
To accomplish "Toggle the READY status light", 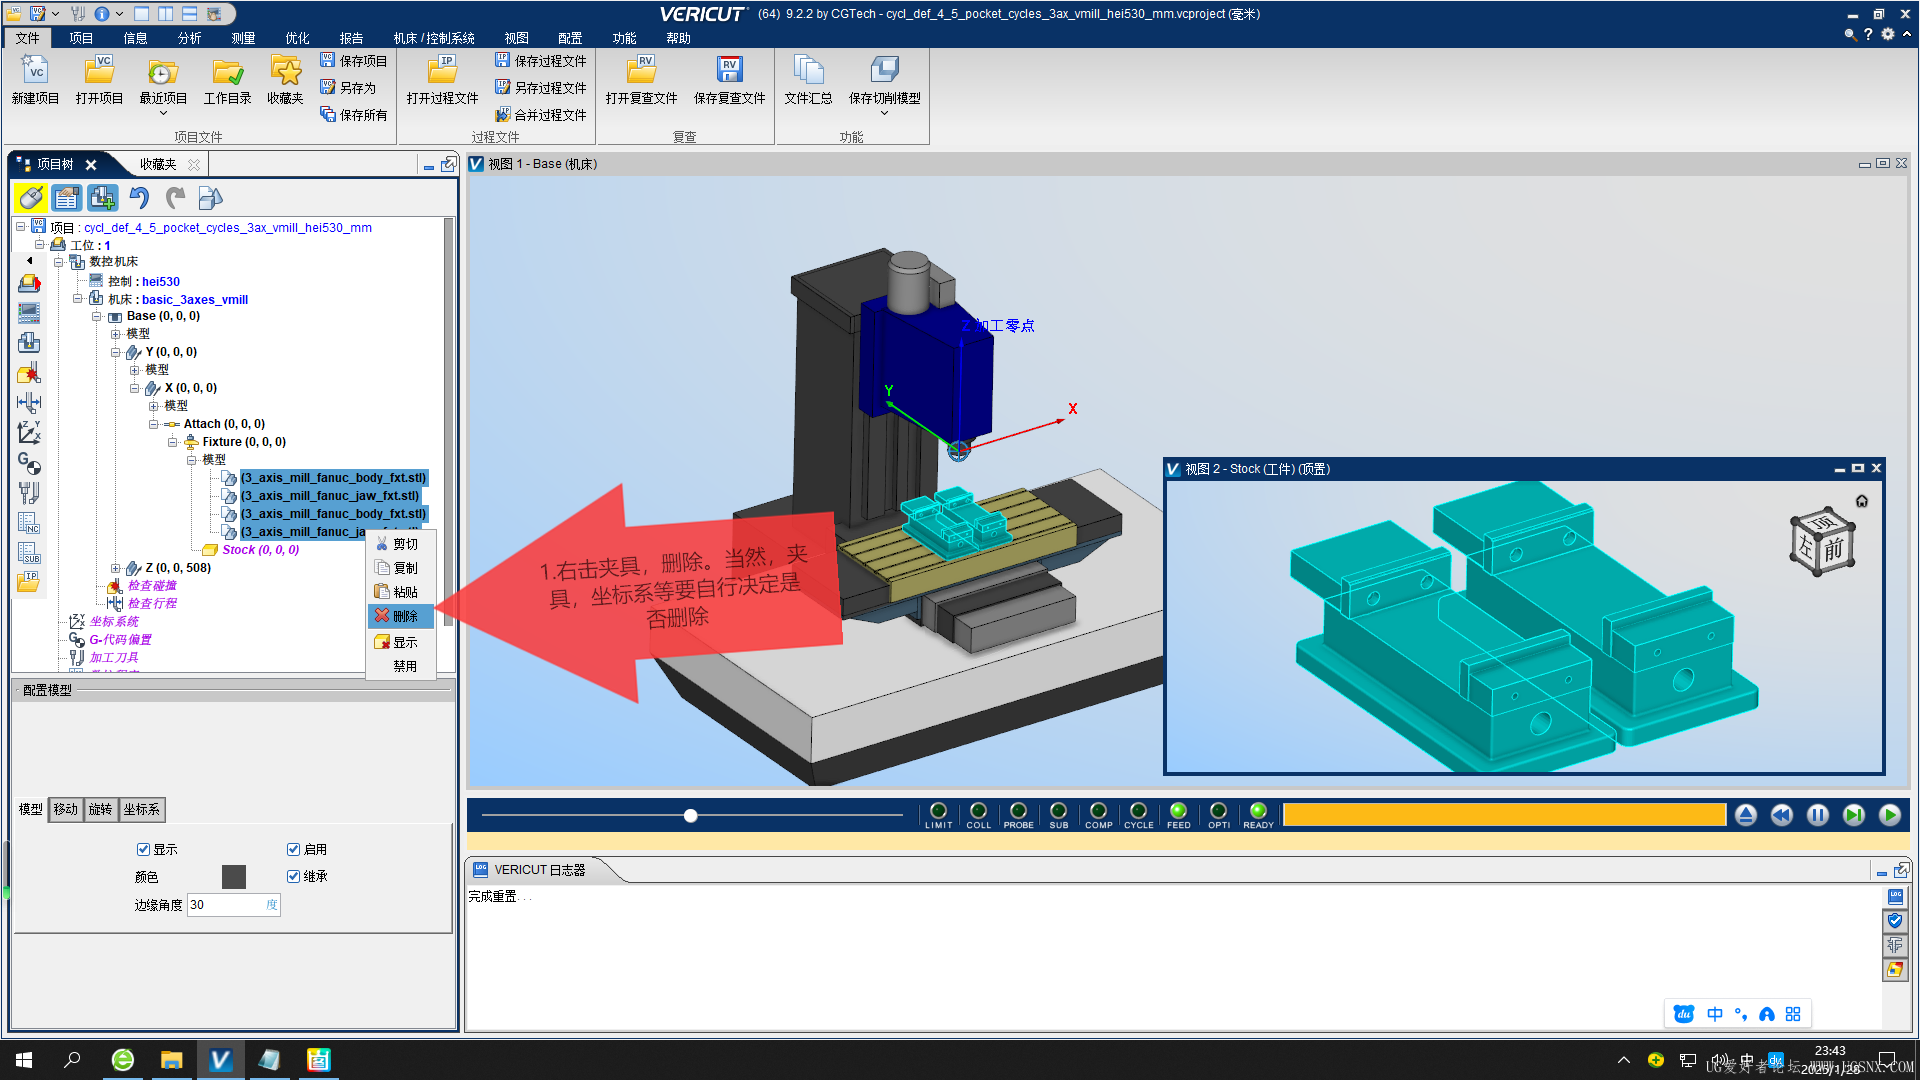I will [1258, 811].
